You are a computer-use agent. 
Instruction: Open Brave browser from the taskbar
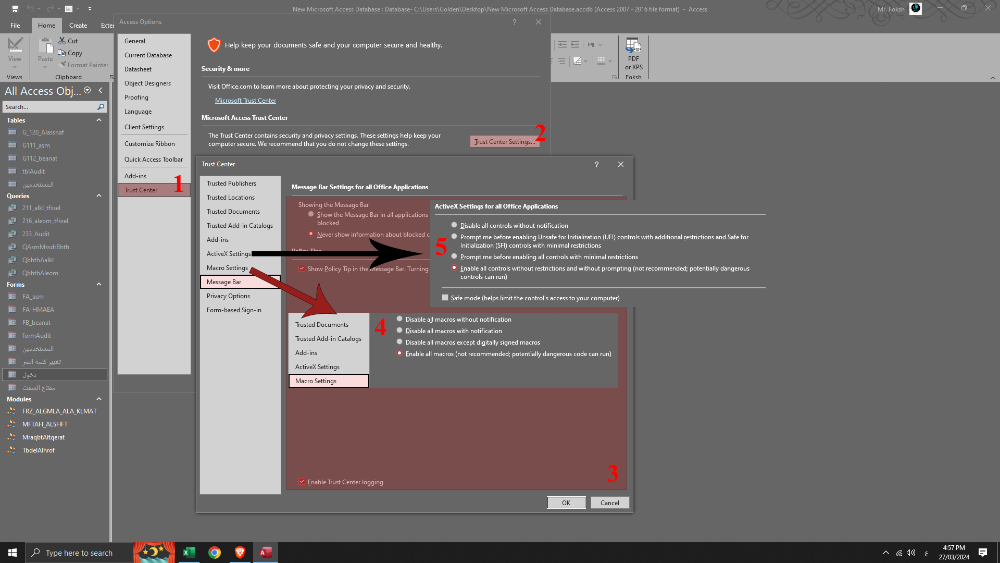click(240, 552)
